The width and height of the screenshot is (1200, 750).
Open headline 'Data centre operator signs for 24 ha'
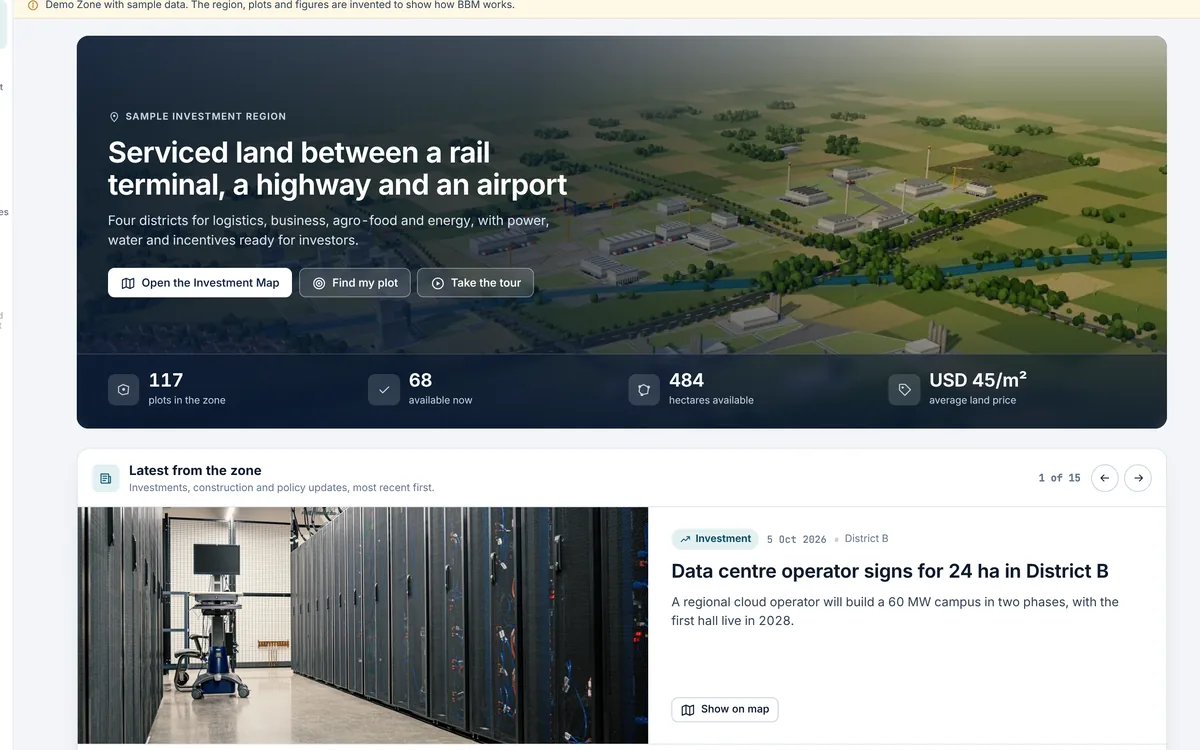(890, 571)
